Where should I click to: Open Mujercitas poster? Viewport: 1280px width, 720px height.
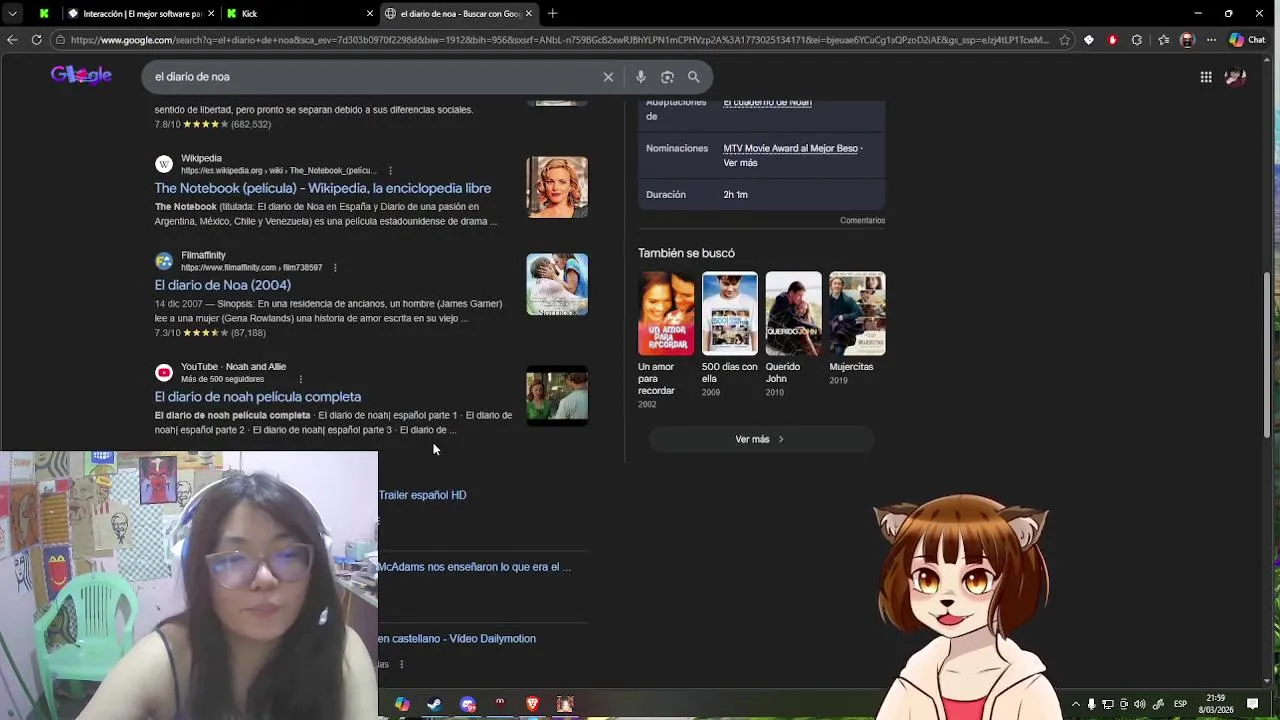click(857, 313)
